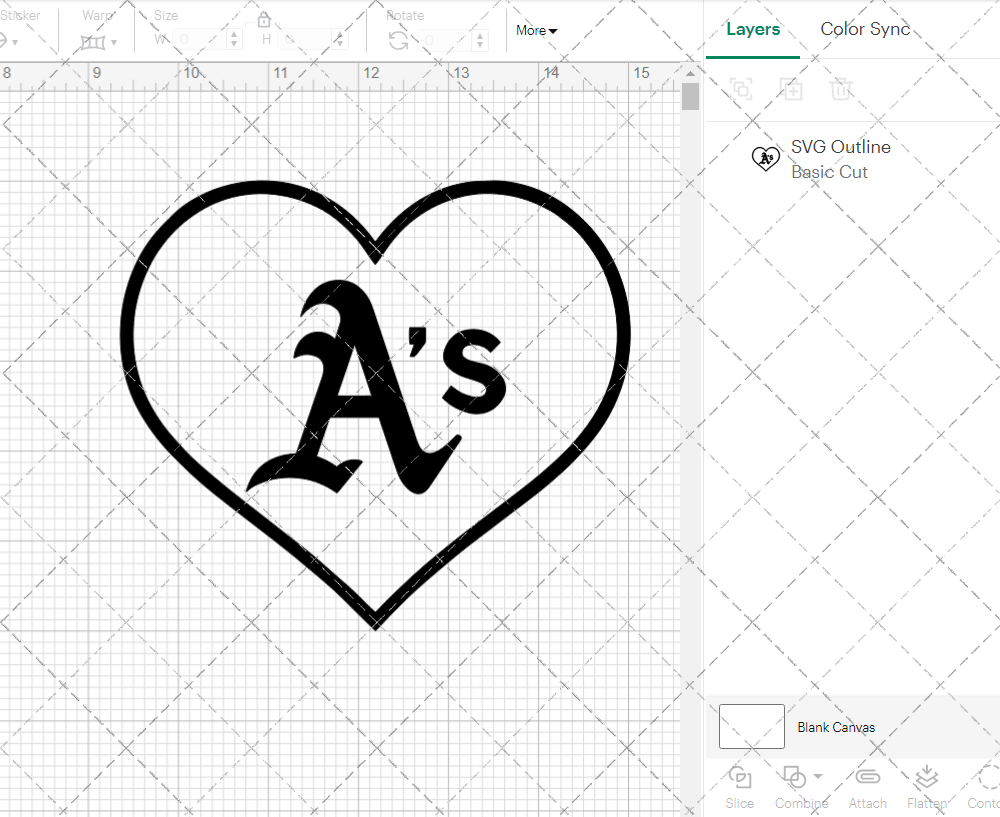This screenshot has width=1000, height=817.
Task: Increase the width value with the stepper
Action: coord(235,34)
